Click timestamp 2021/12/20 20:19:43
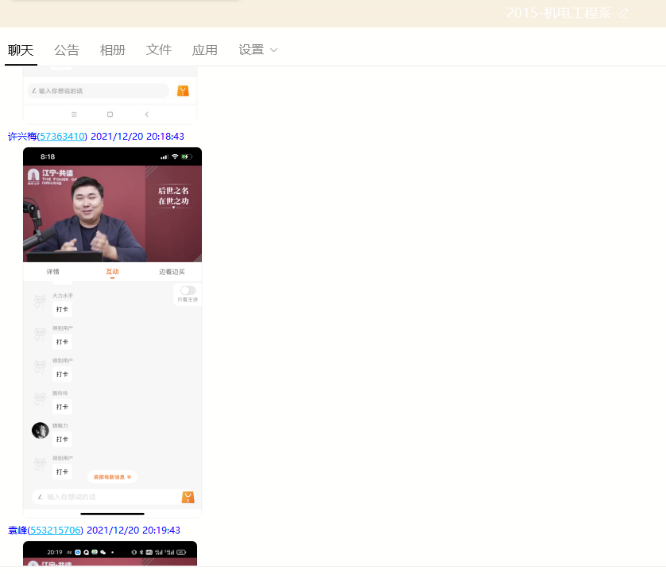 [x=133, y=530]
